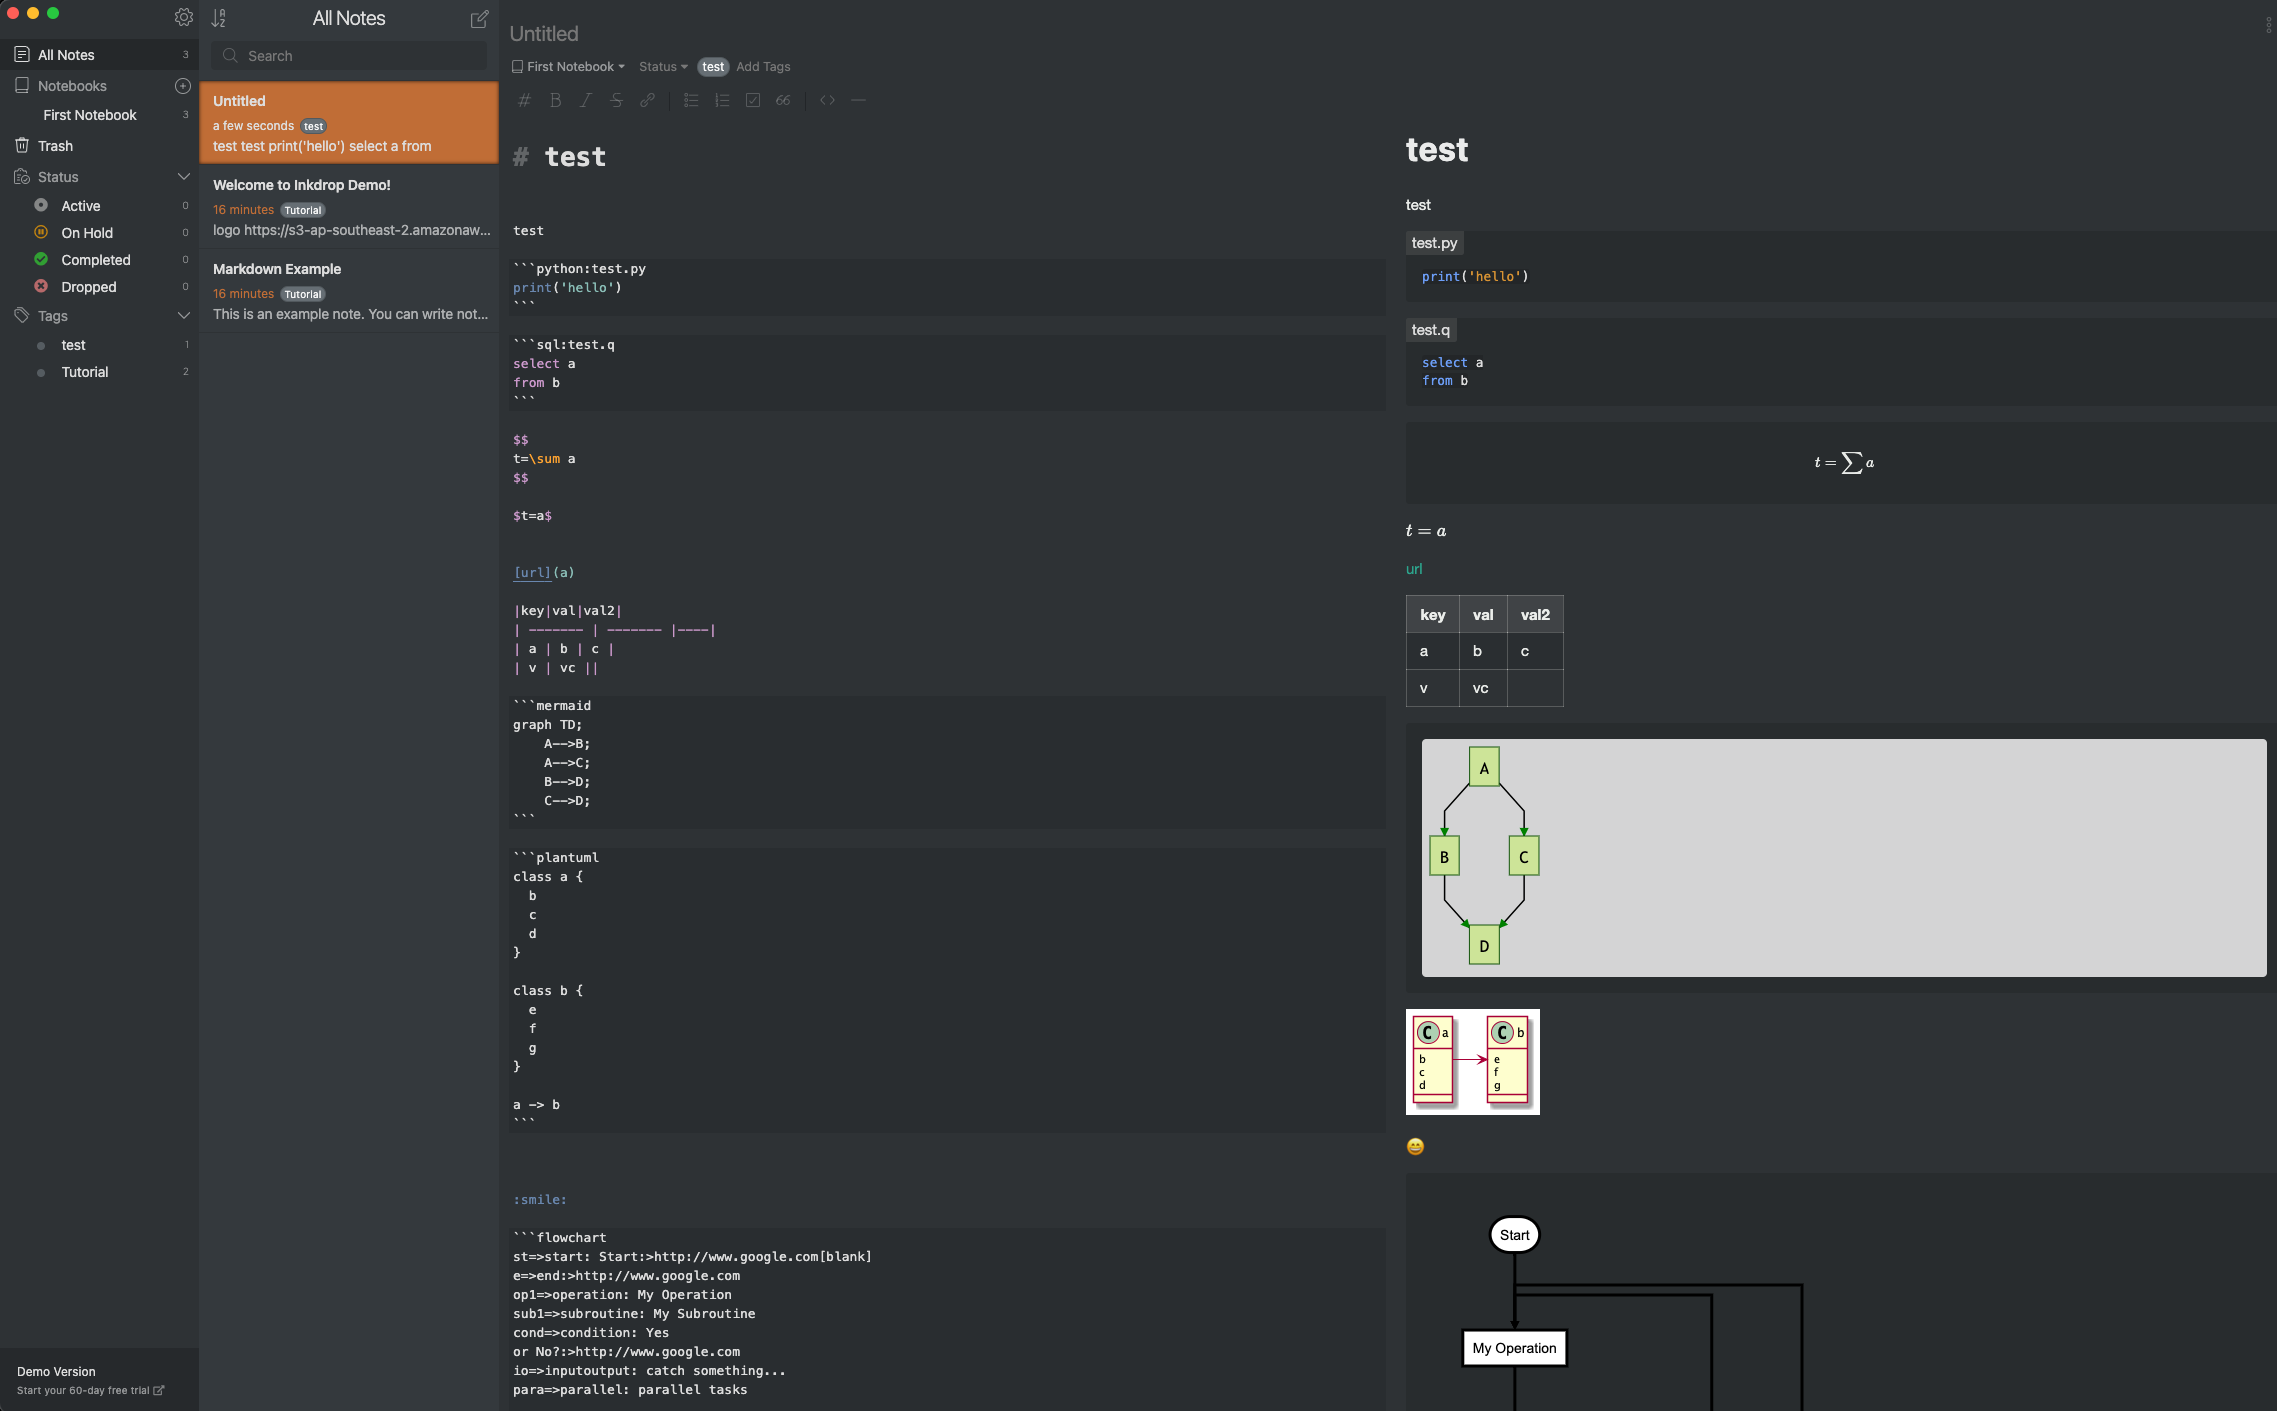Click the Demo Version label in the sidebar

(x=56, y=1372)
